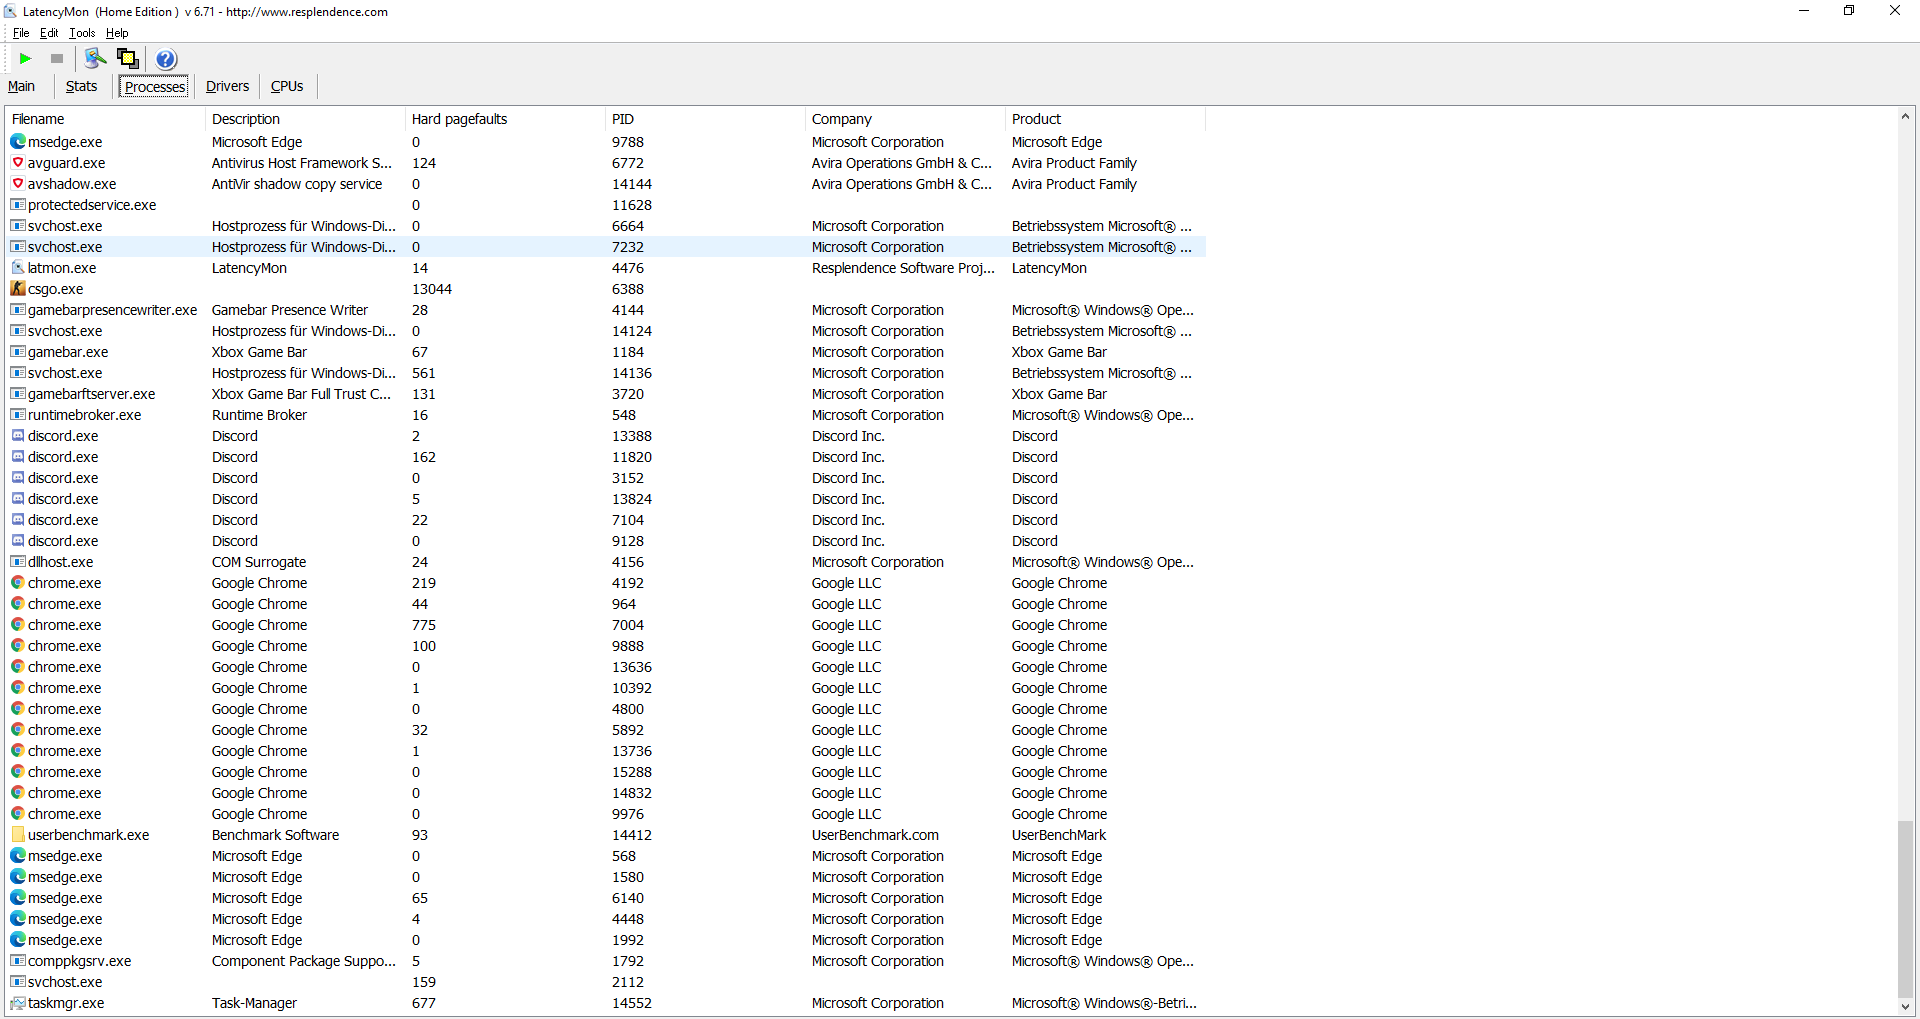Click the scrollbar up arrow

pyautogui.click(x=1905, y=117)
